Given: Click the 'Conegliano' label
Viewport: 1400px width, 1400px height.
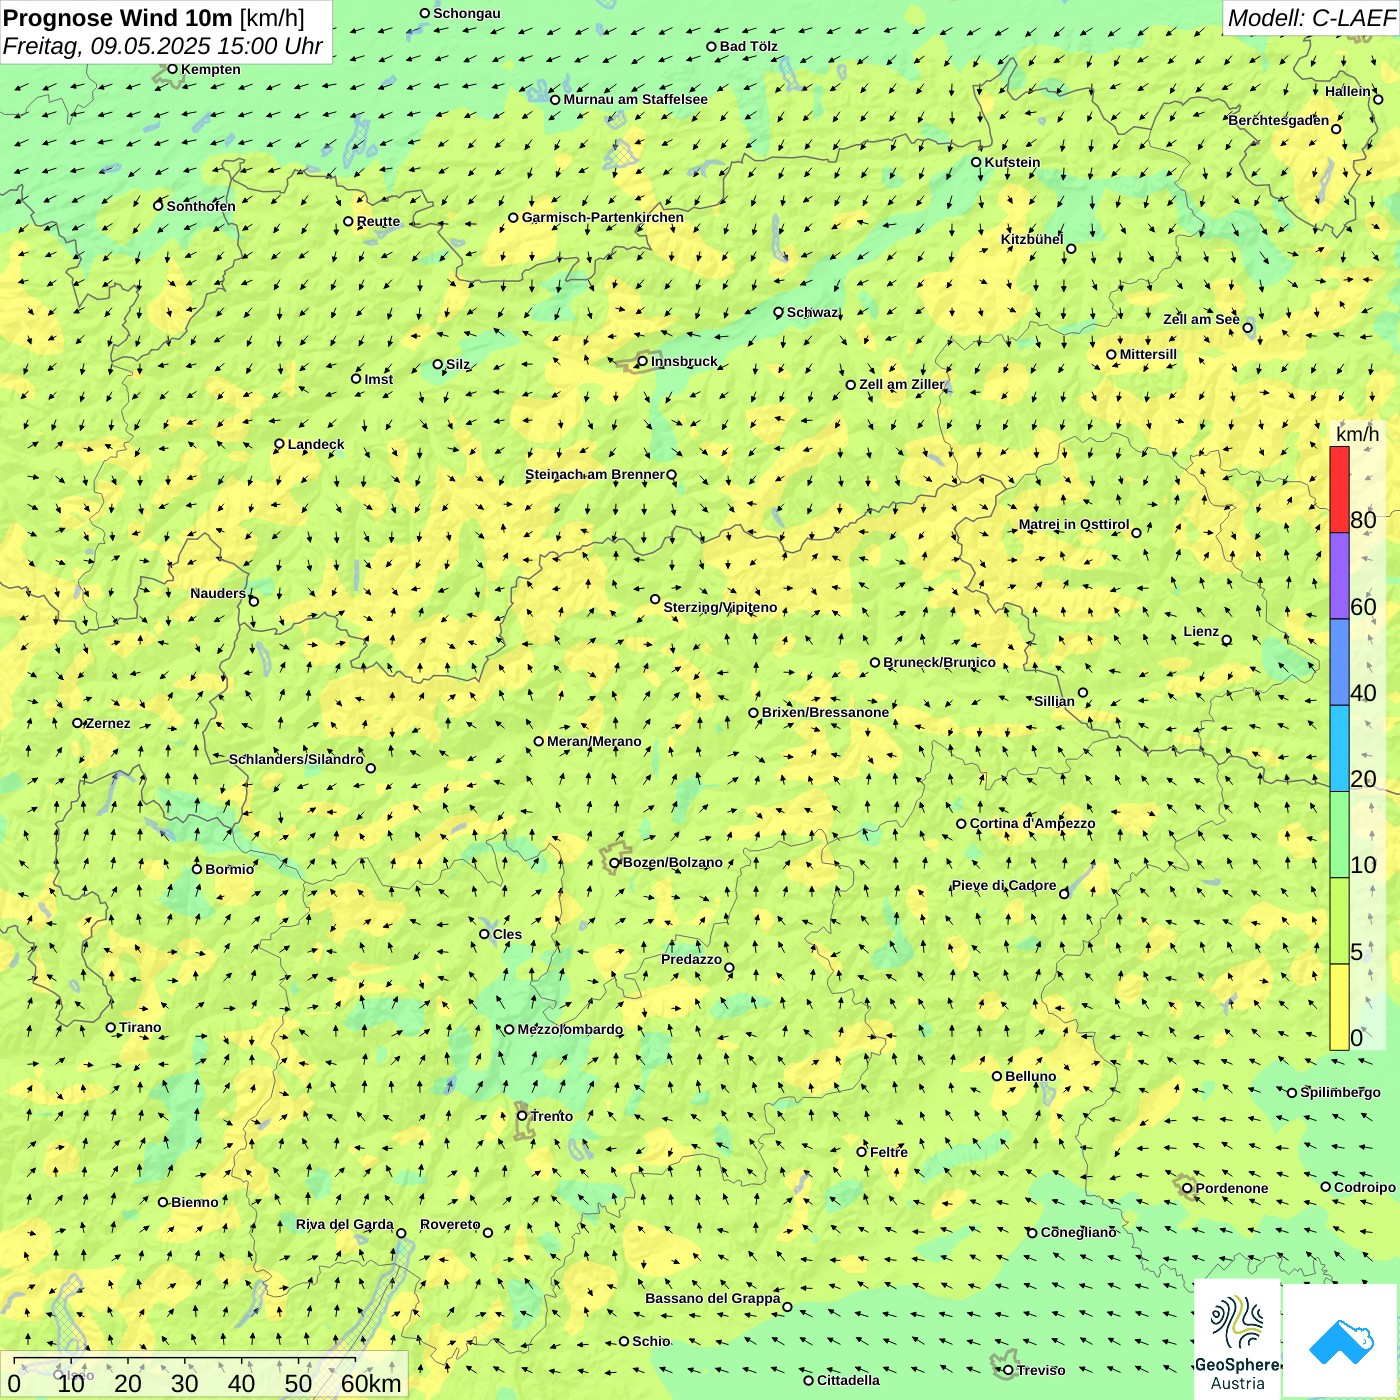Looking at the screenshot, I should coord(1078,1232).
